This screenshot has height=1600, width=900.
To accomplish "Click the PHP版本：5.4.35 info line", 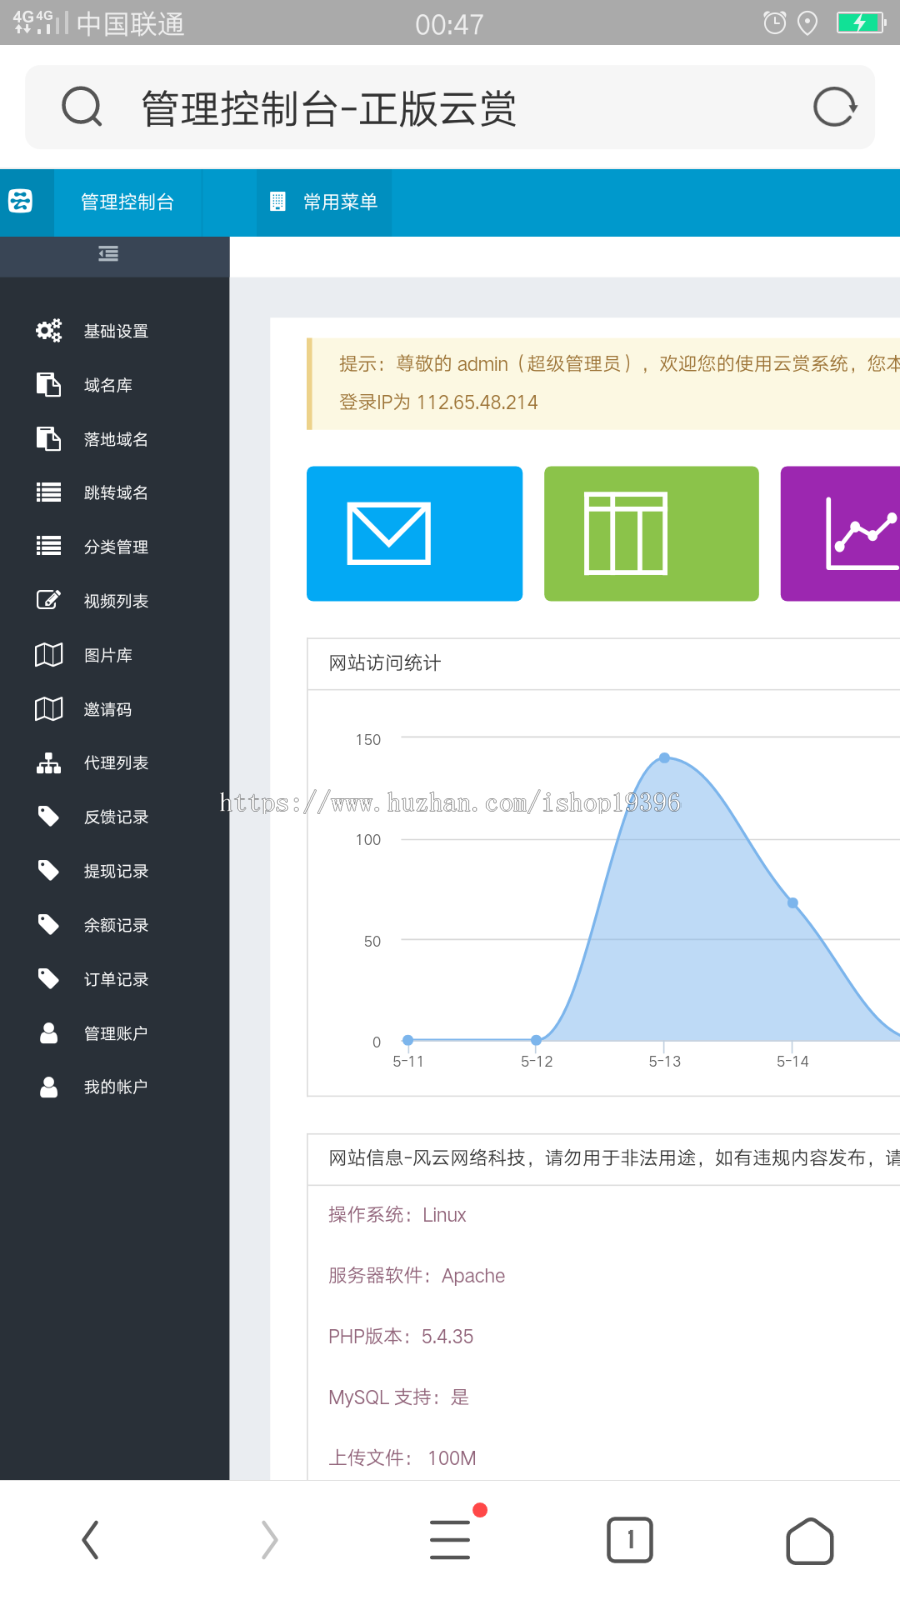I will (401, 1337).
